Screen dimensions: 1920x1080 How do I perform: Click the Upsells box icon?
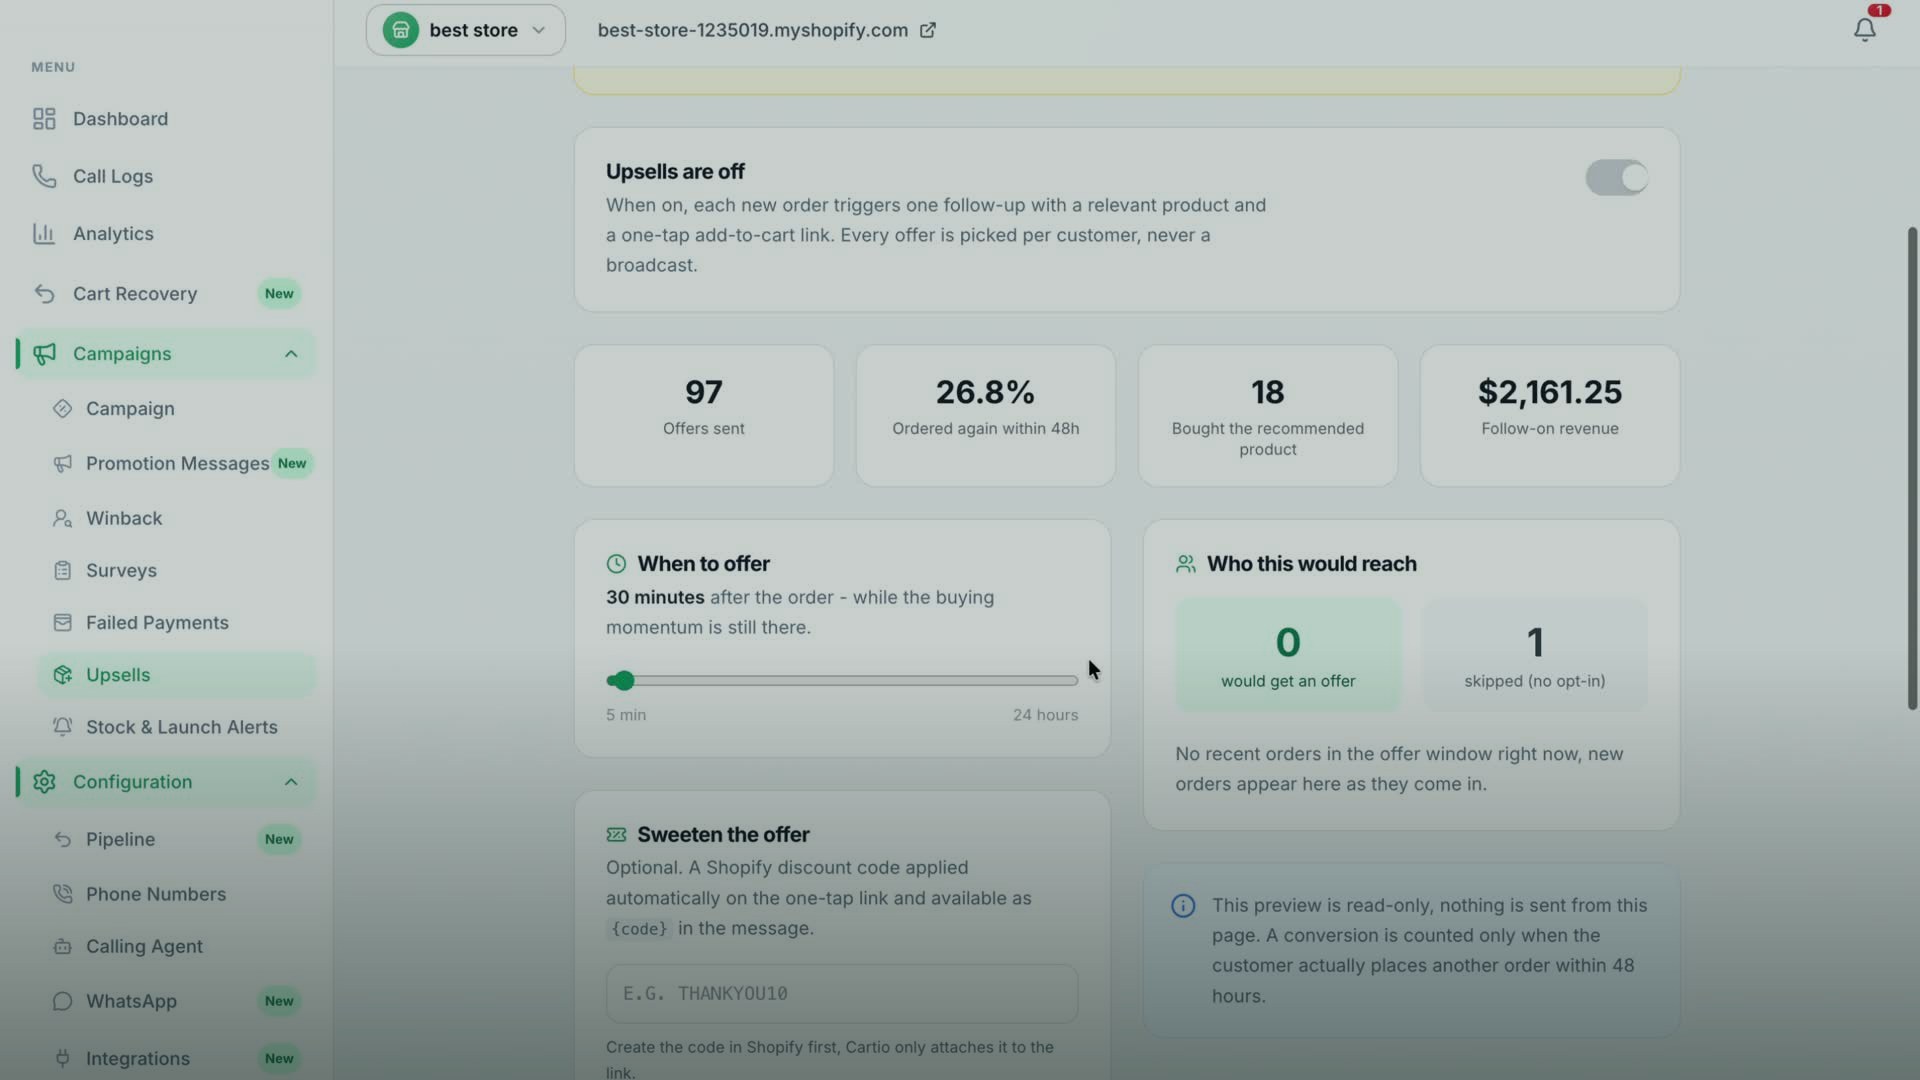point(62,675)
